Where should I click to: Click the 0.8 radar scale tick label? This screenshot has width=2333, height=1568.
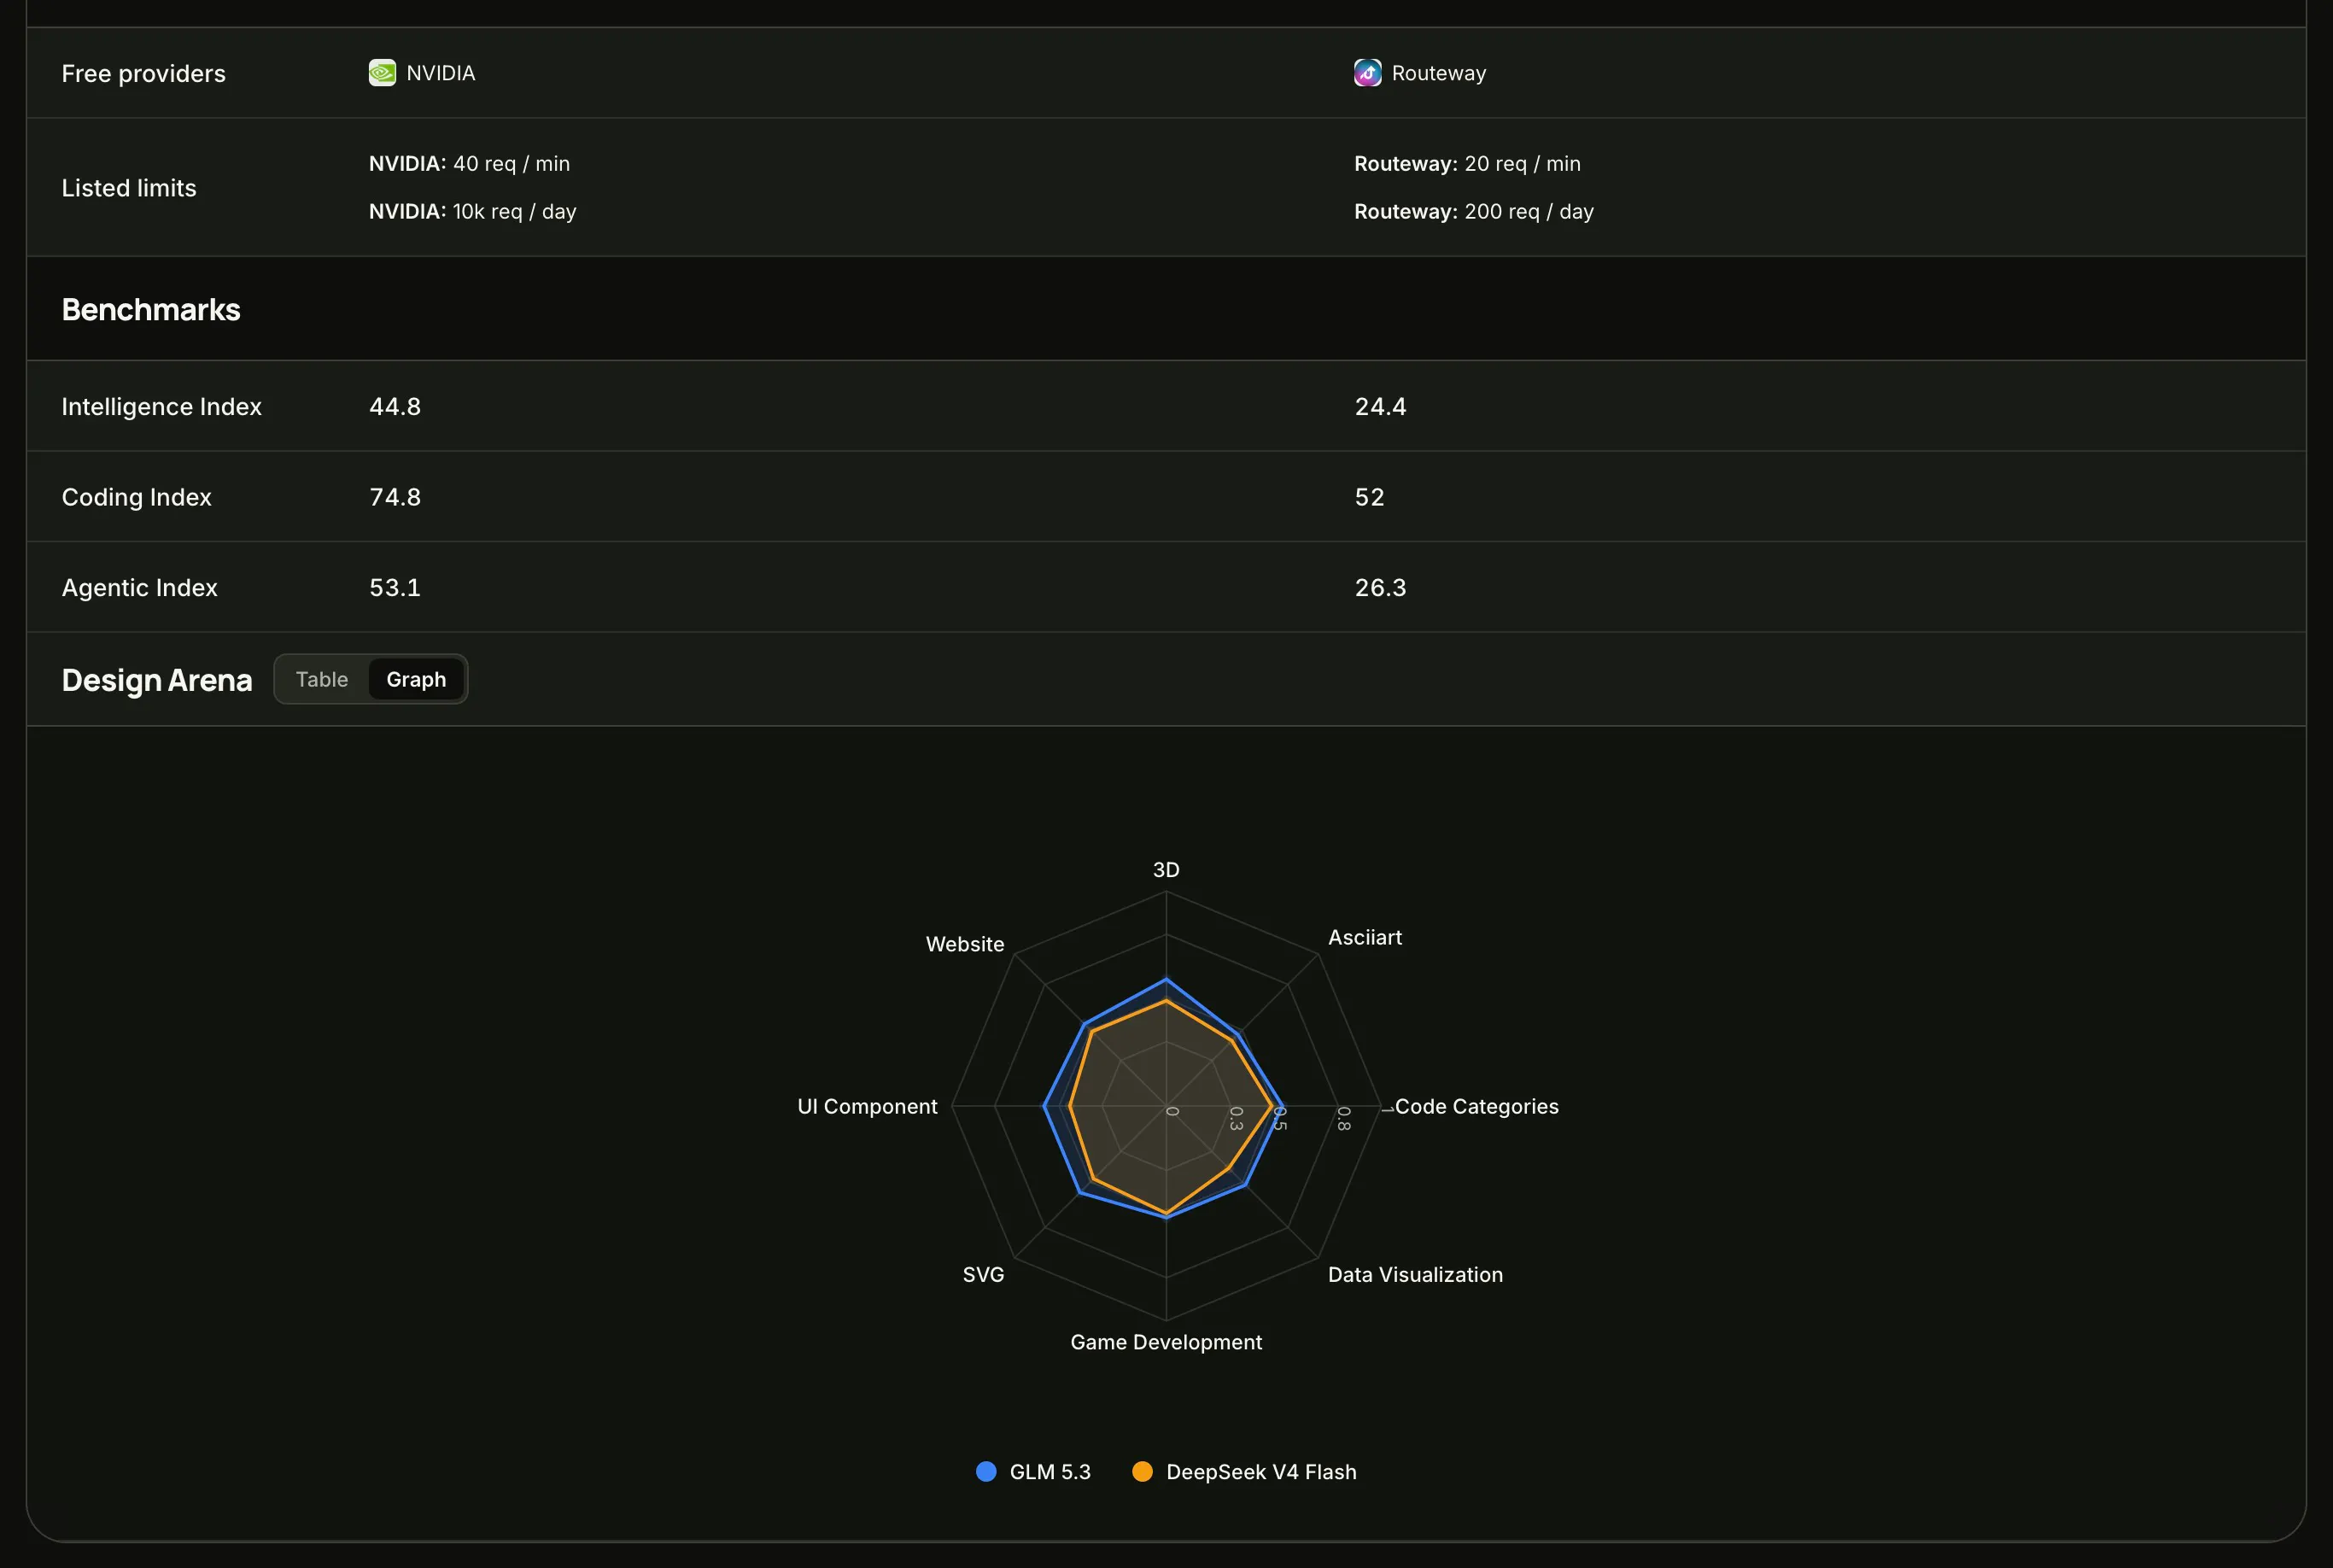1344,1119
